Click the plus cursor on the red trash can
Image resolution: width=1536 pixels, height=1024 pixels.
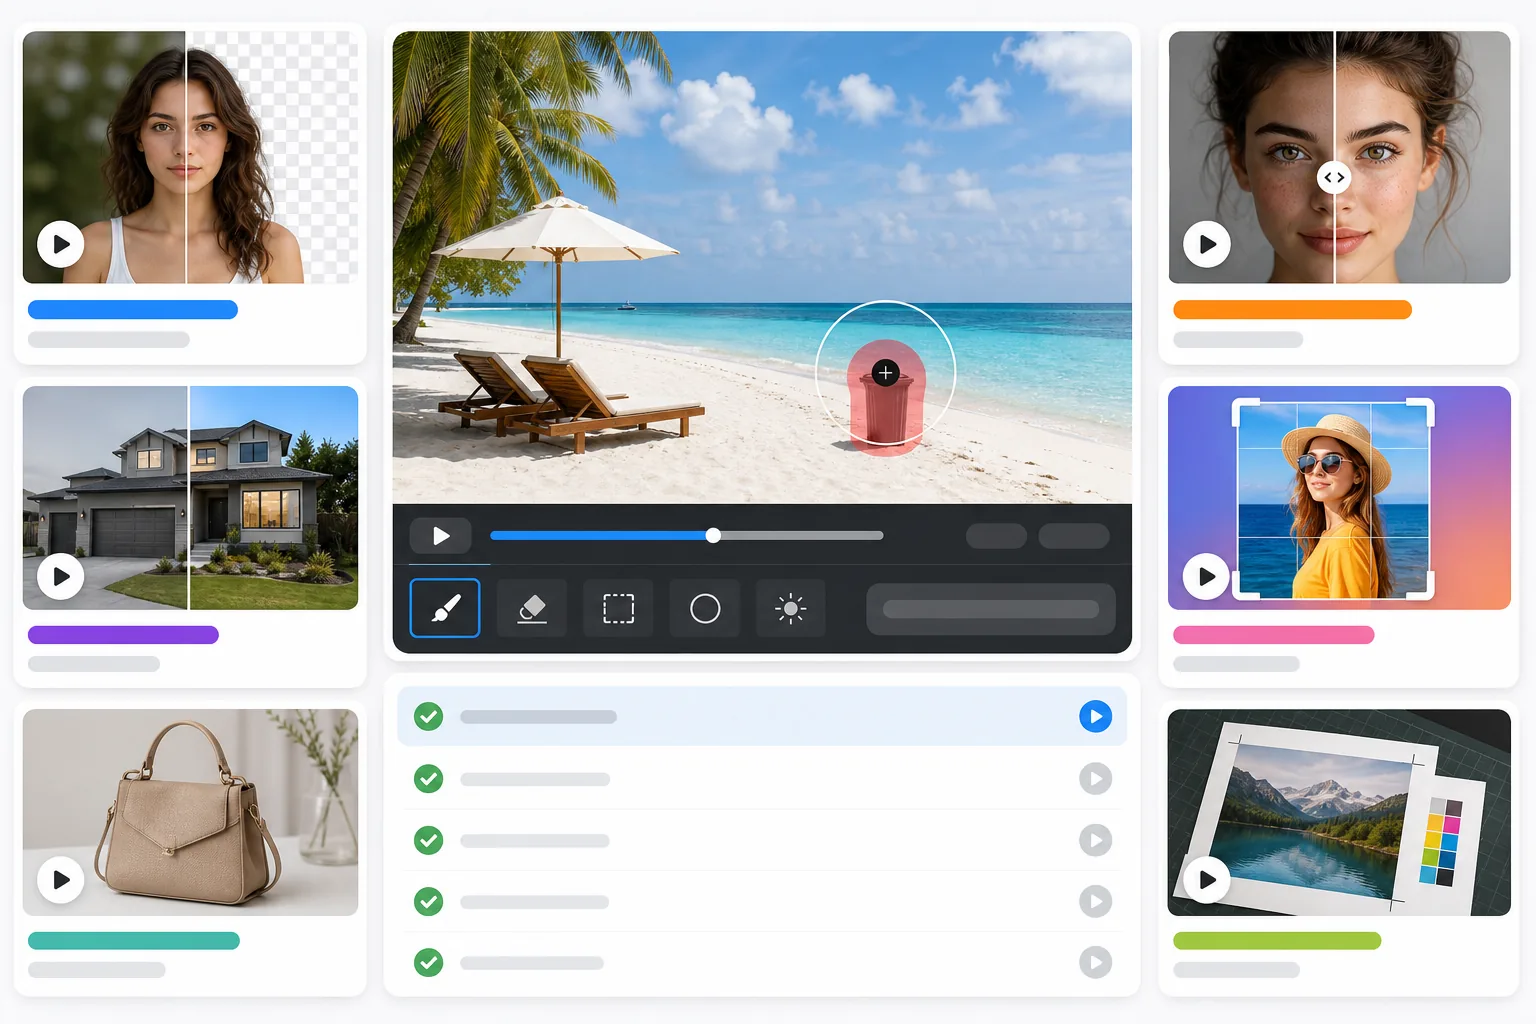click(885, 373)
